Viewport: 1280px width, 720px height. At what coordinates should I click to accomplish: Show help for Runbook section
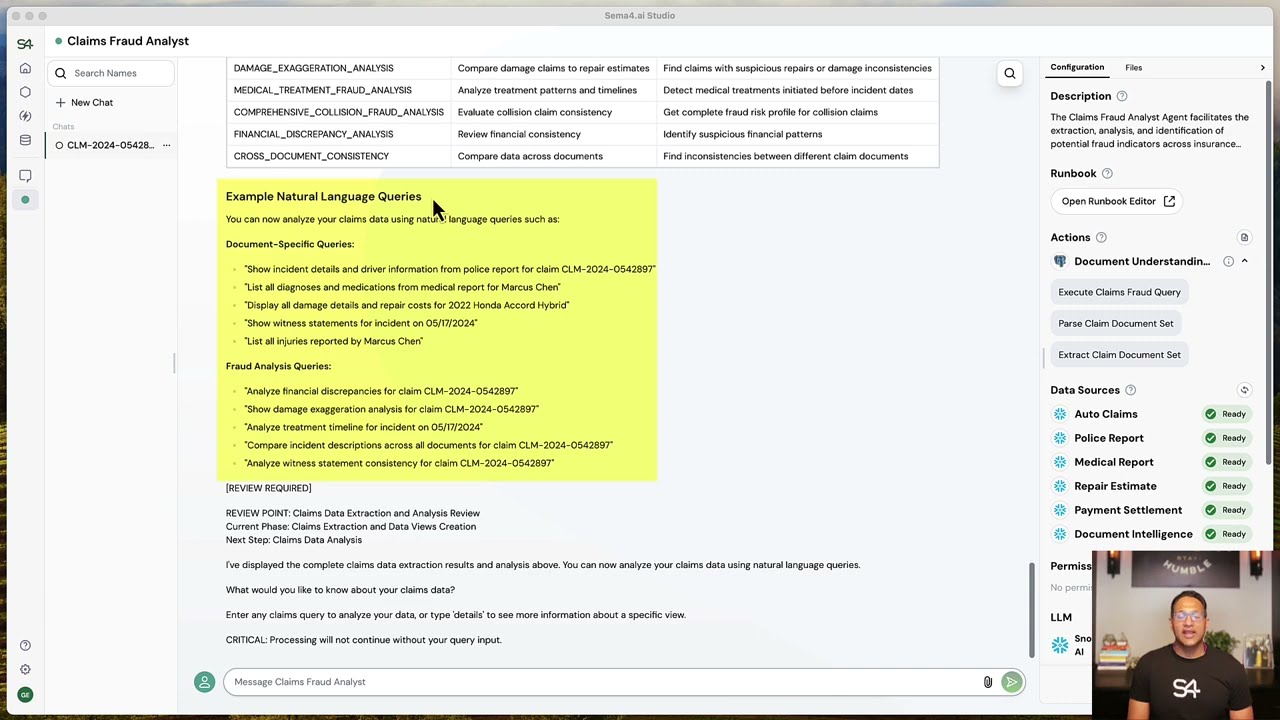click(x=1107, y=173)
